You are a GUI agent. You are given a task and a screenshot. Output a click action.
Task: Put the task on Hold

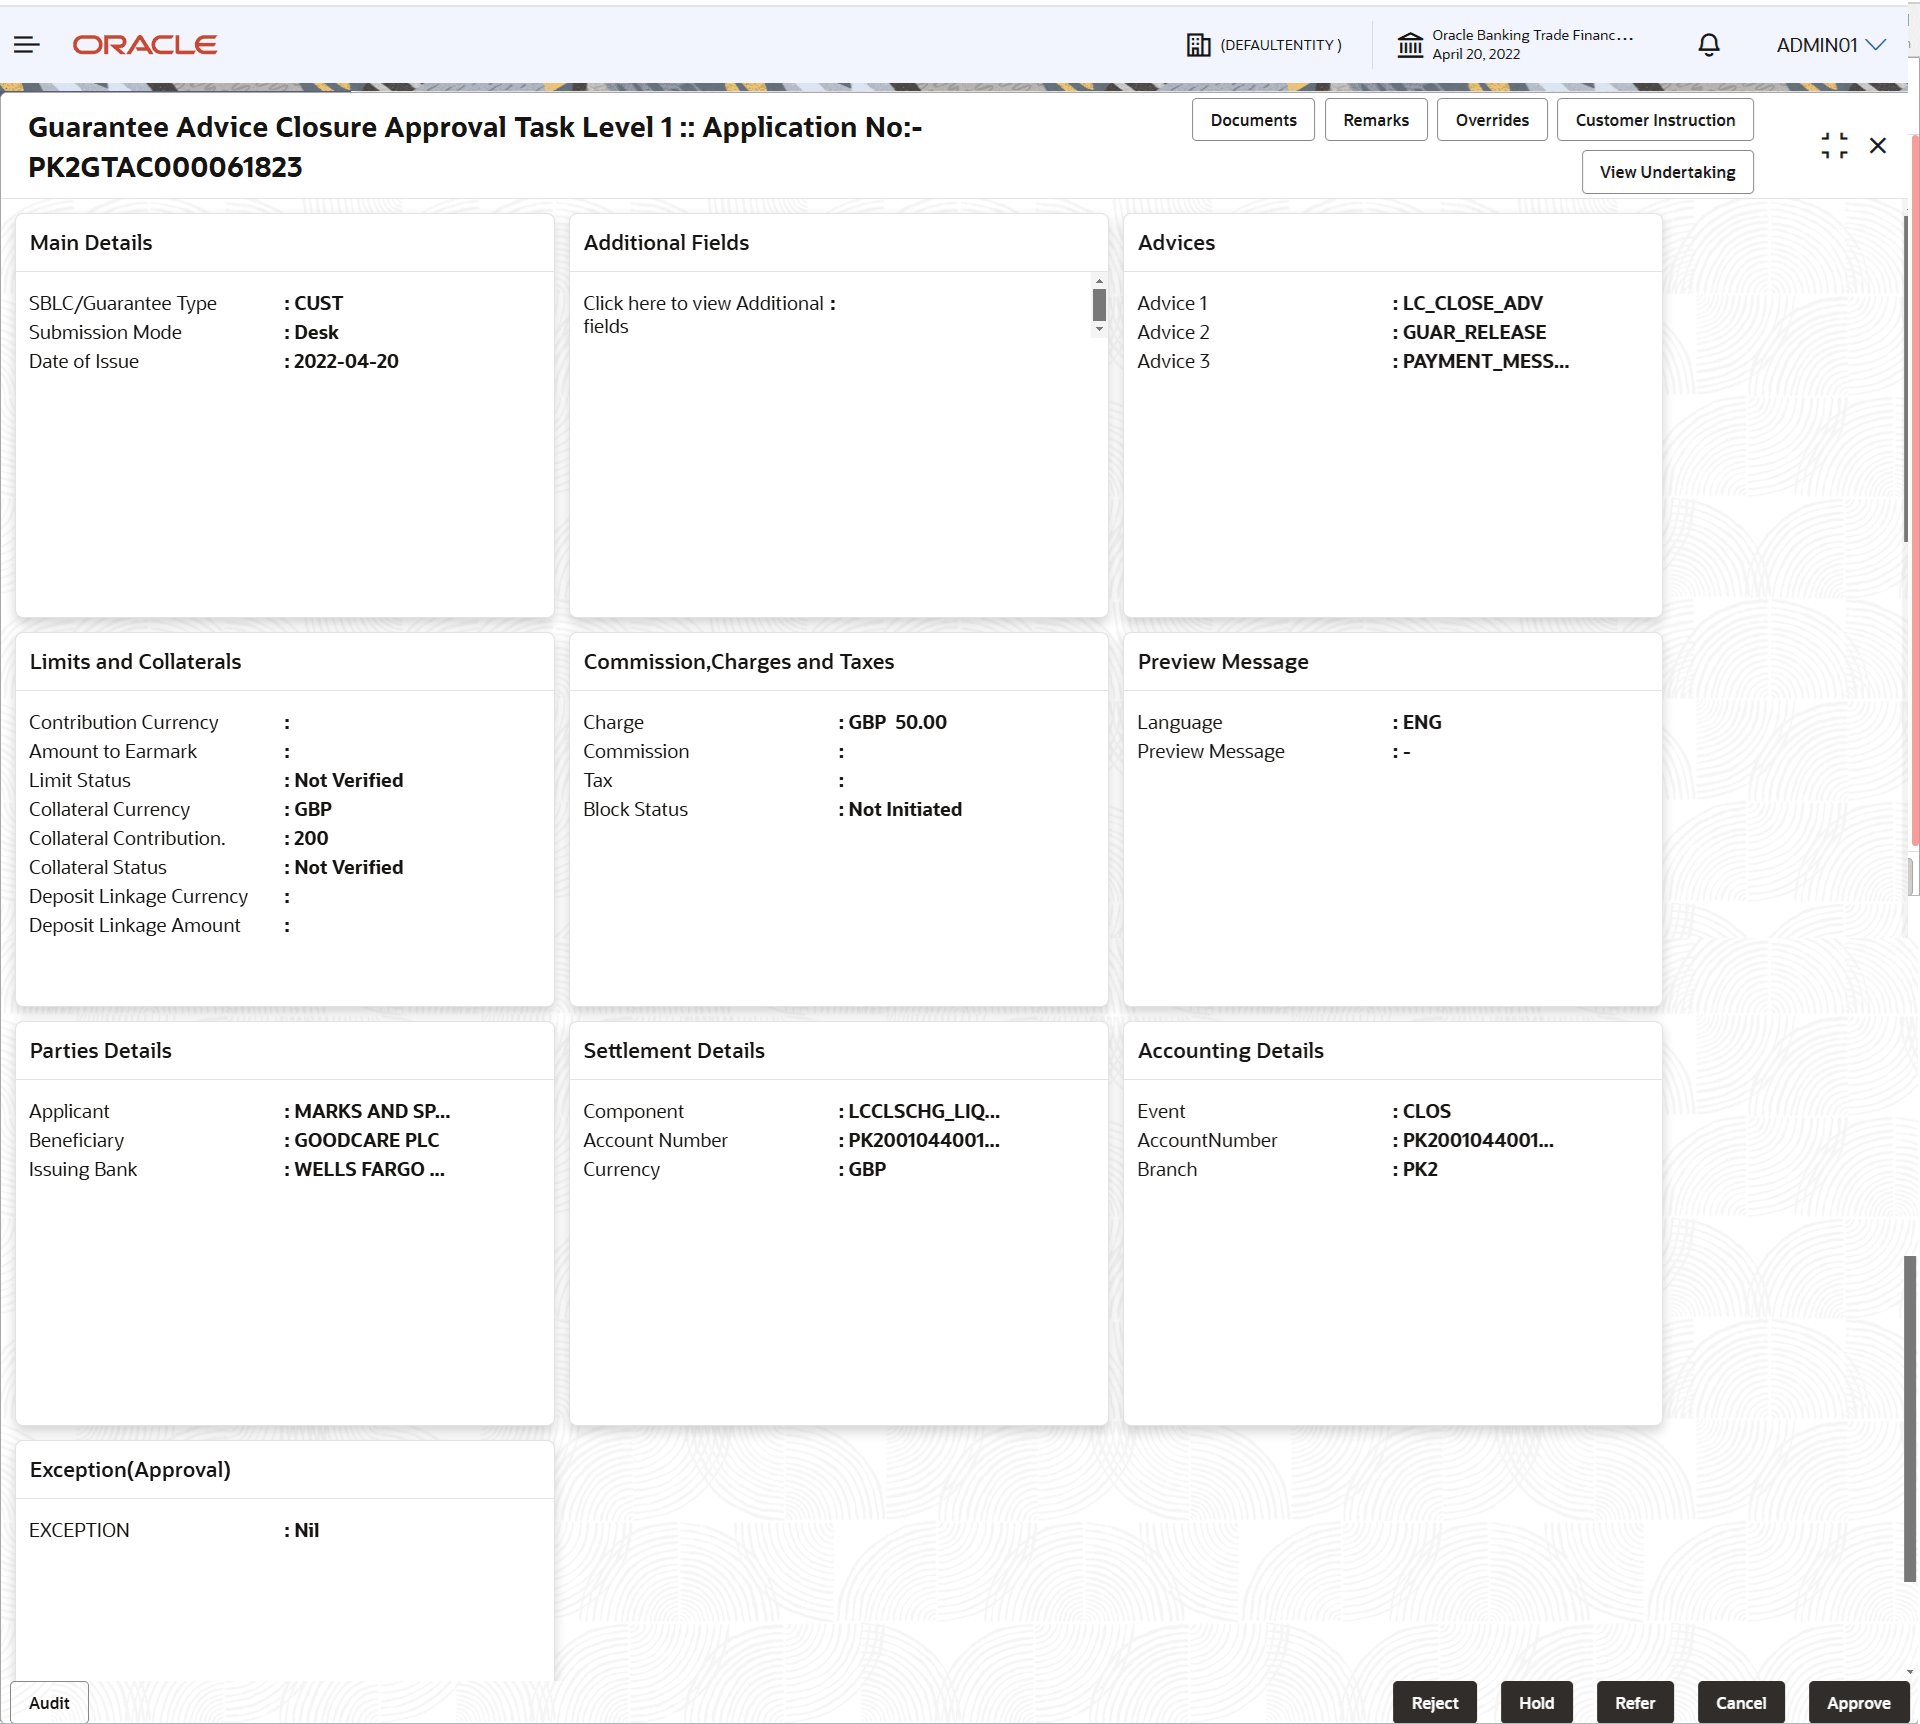click(1536, 1702)
